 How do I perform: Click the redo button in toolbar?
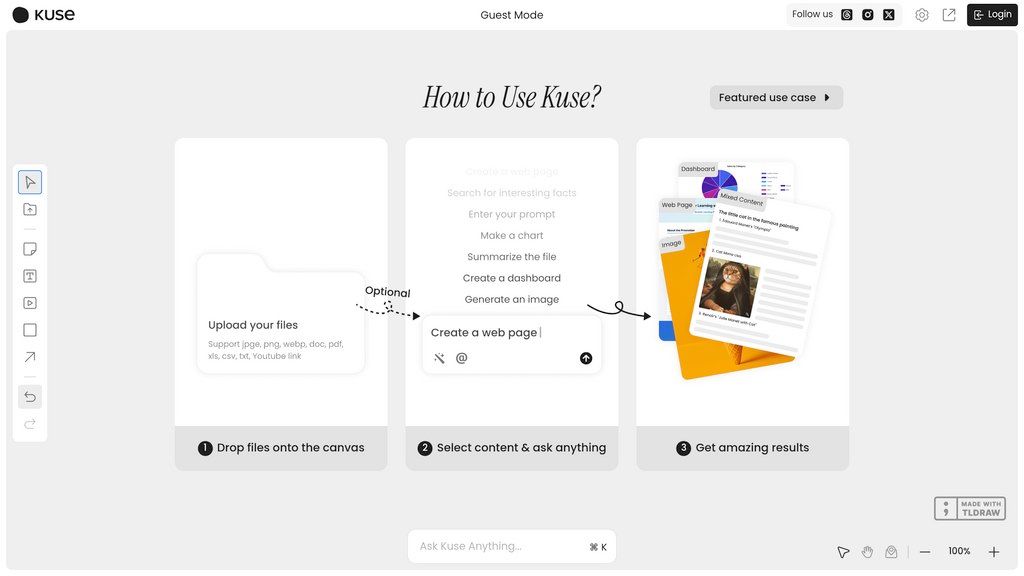tap(30, 424)
